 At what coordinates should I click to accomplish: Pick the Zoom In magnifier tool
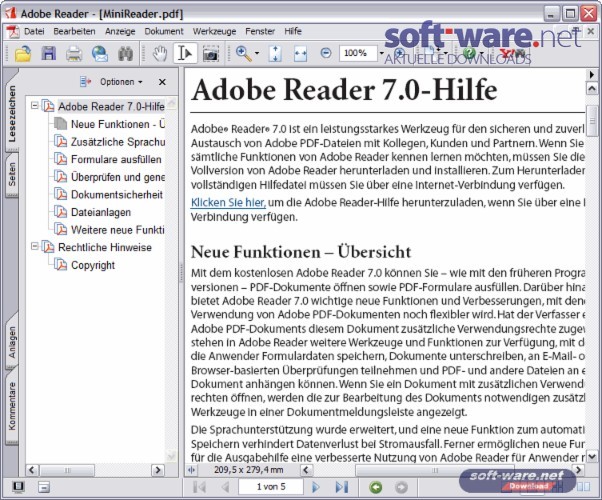coord(244,53)
